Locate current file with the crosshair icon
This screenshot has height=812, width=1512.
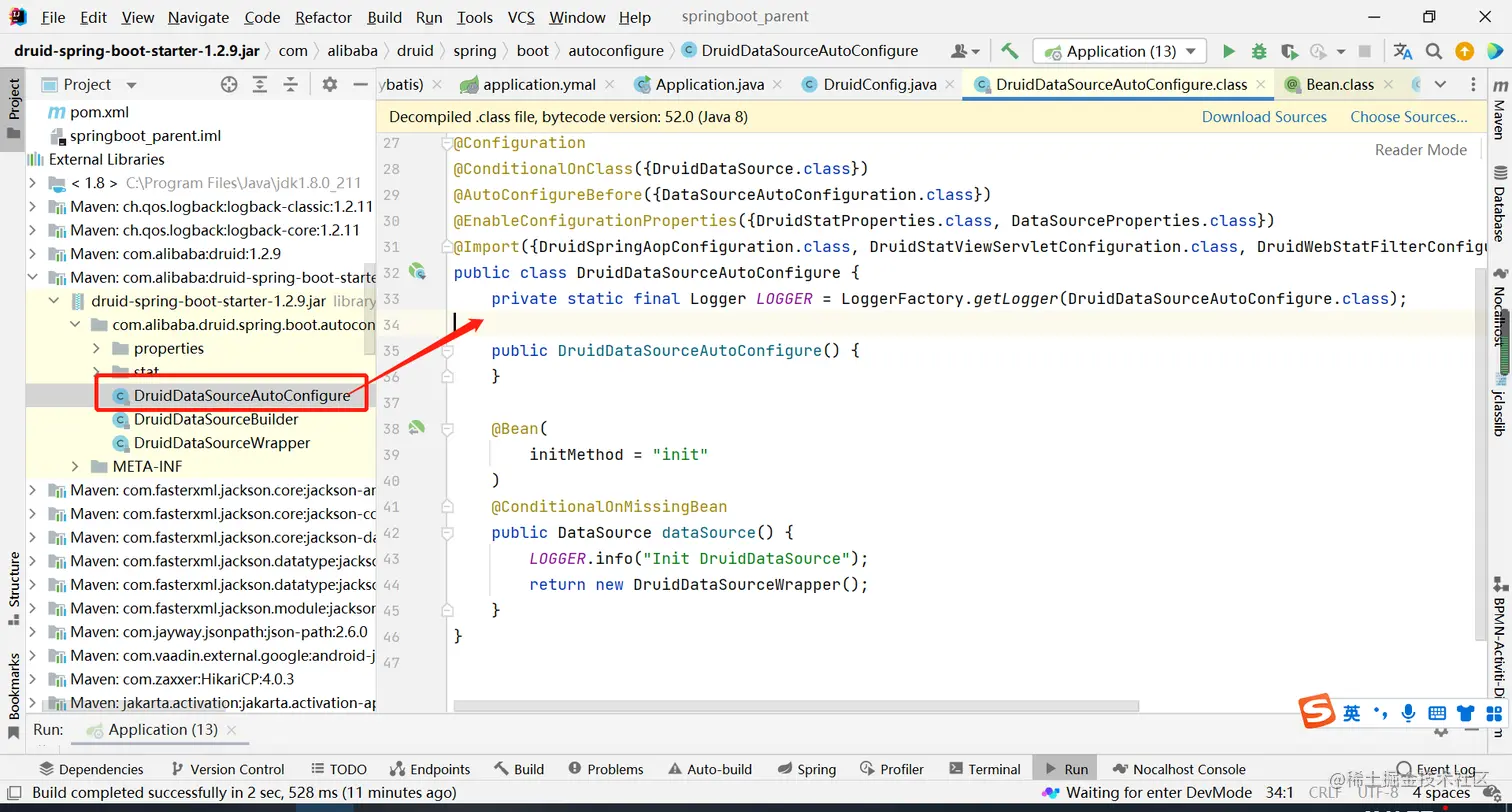pos(229,85)
